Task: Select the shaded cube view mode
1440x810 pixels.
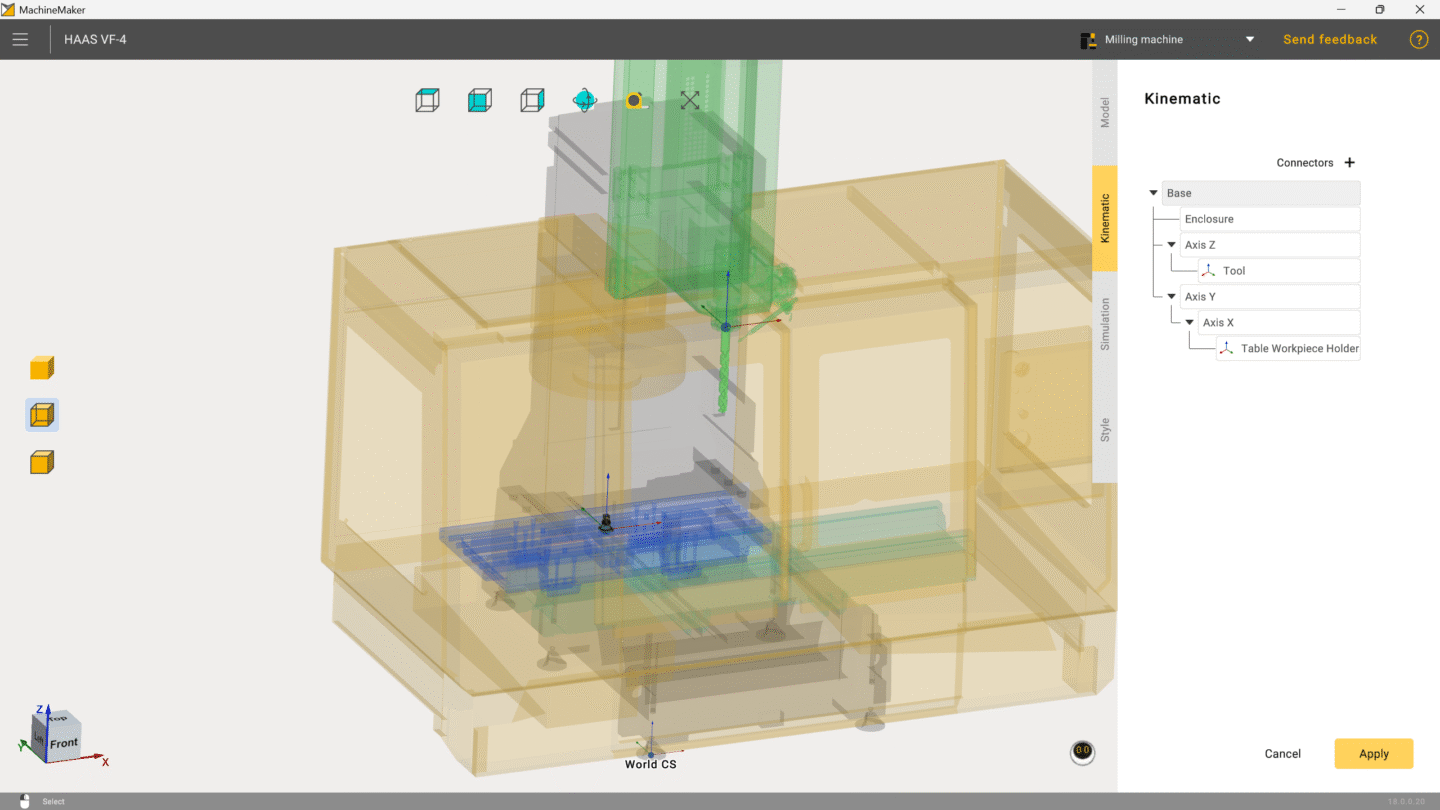Action: click(480, 100)
